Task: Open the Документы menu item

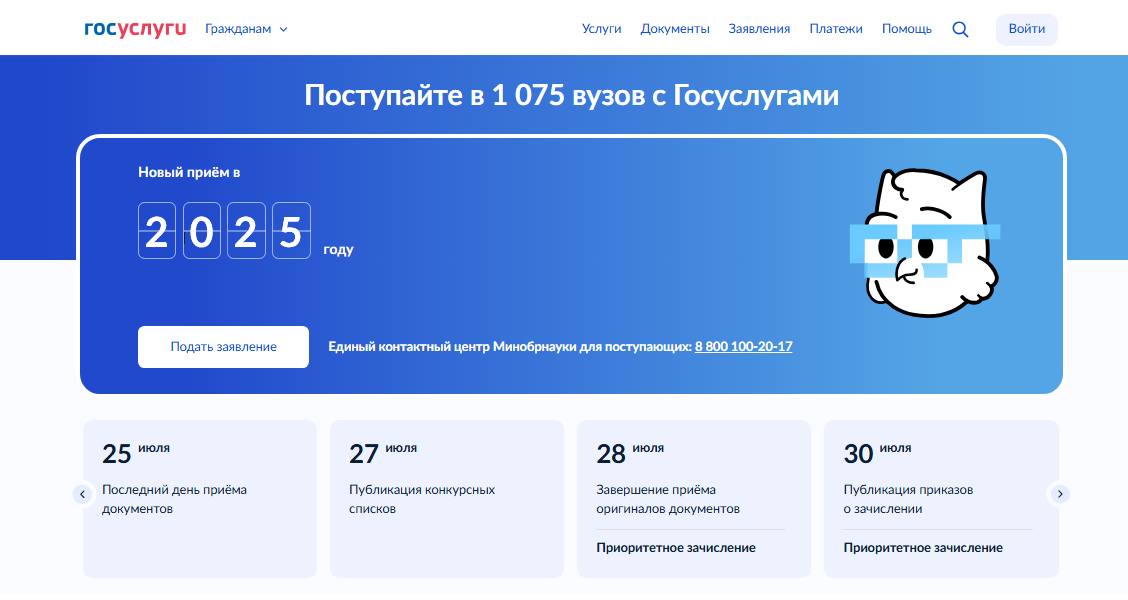Action: (x=675, y=29)
